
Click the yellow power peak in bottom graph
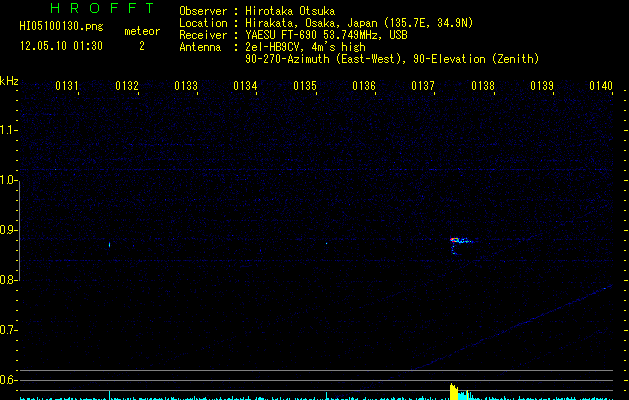coord(454,392)
